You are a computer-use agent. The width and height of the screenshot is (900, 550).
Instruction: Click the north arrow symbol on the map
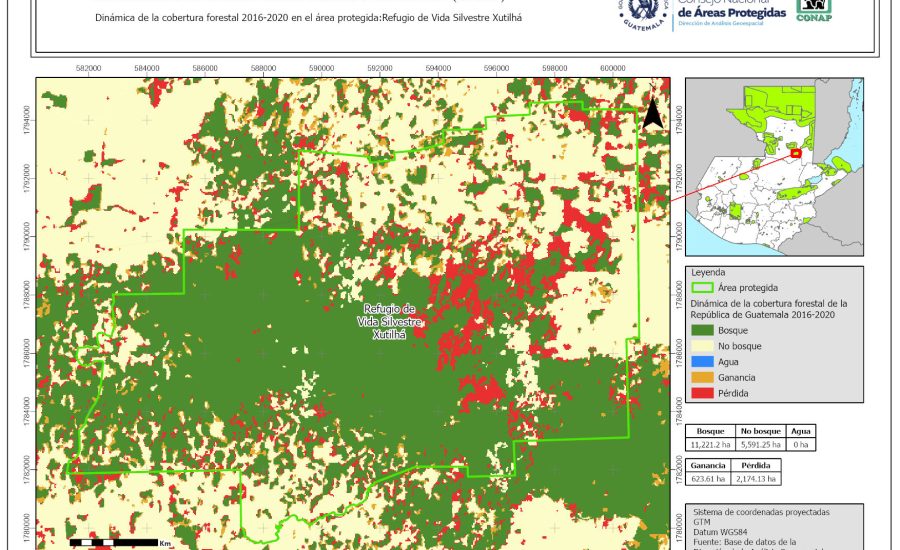coord(652,113)
